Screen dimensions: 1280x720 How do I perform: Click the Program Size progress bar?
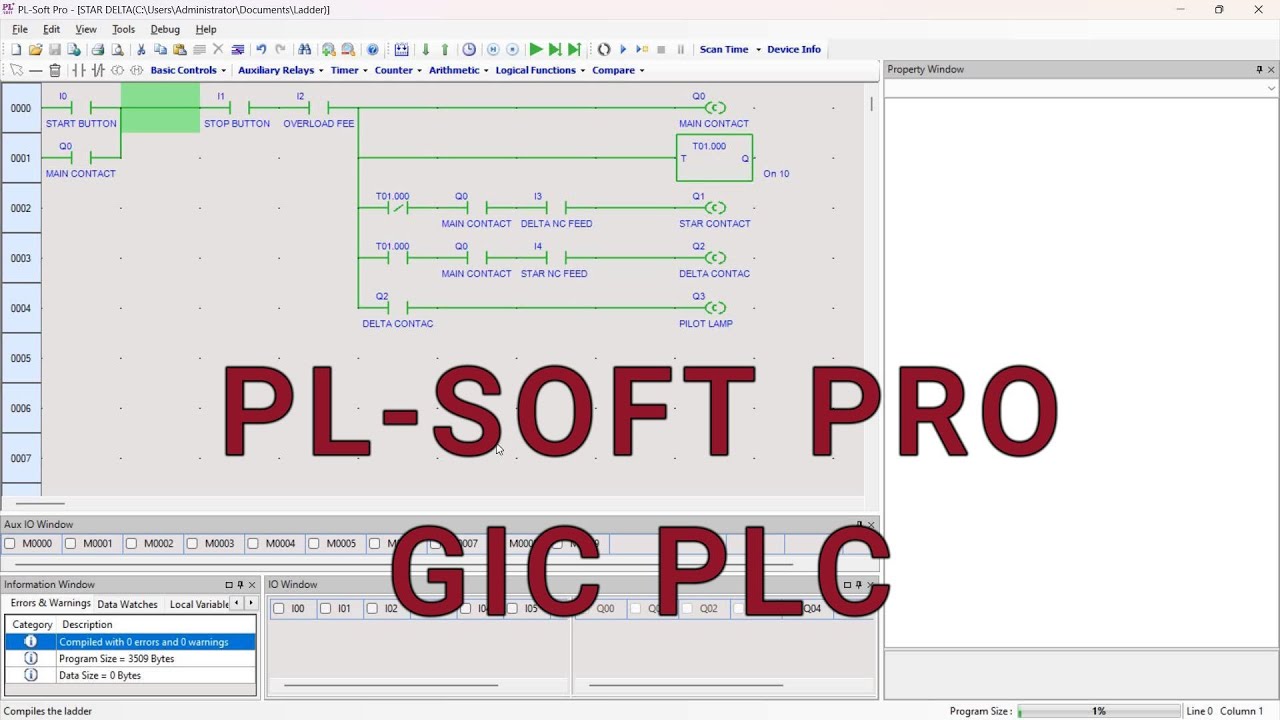point(1098,711)
